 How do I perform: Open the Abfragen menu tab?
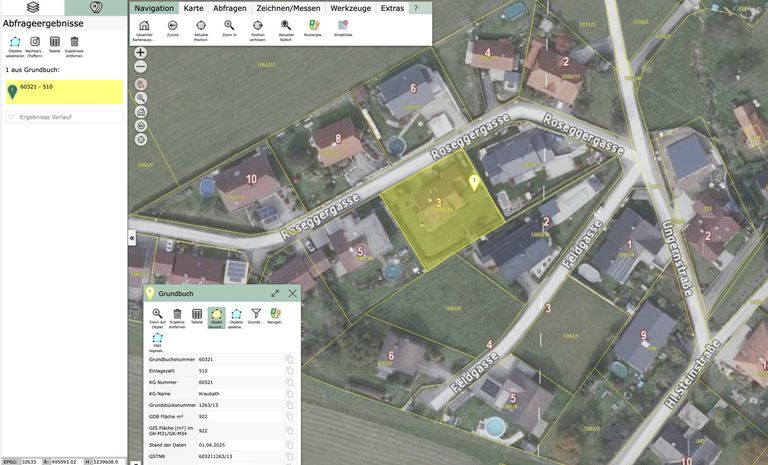pos(230,8)
